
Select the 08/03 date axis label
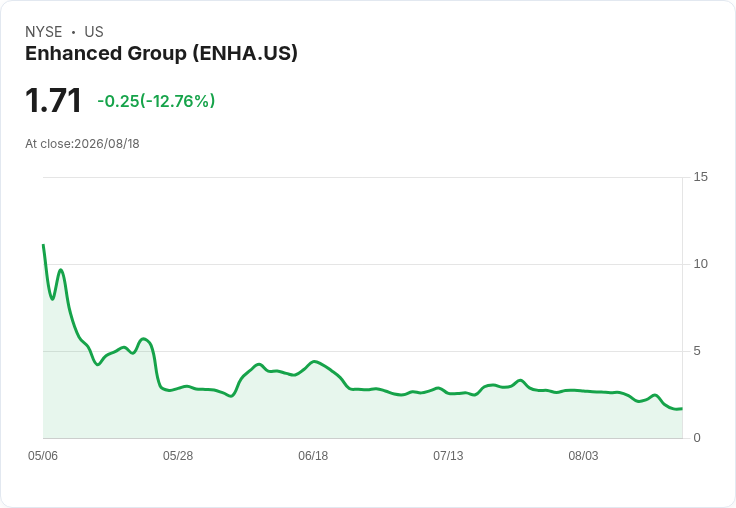(x=583, y=455)
